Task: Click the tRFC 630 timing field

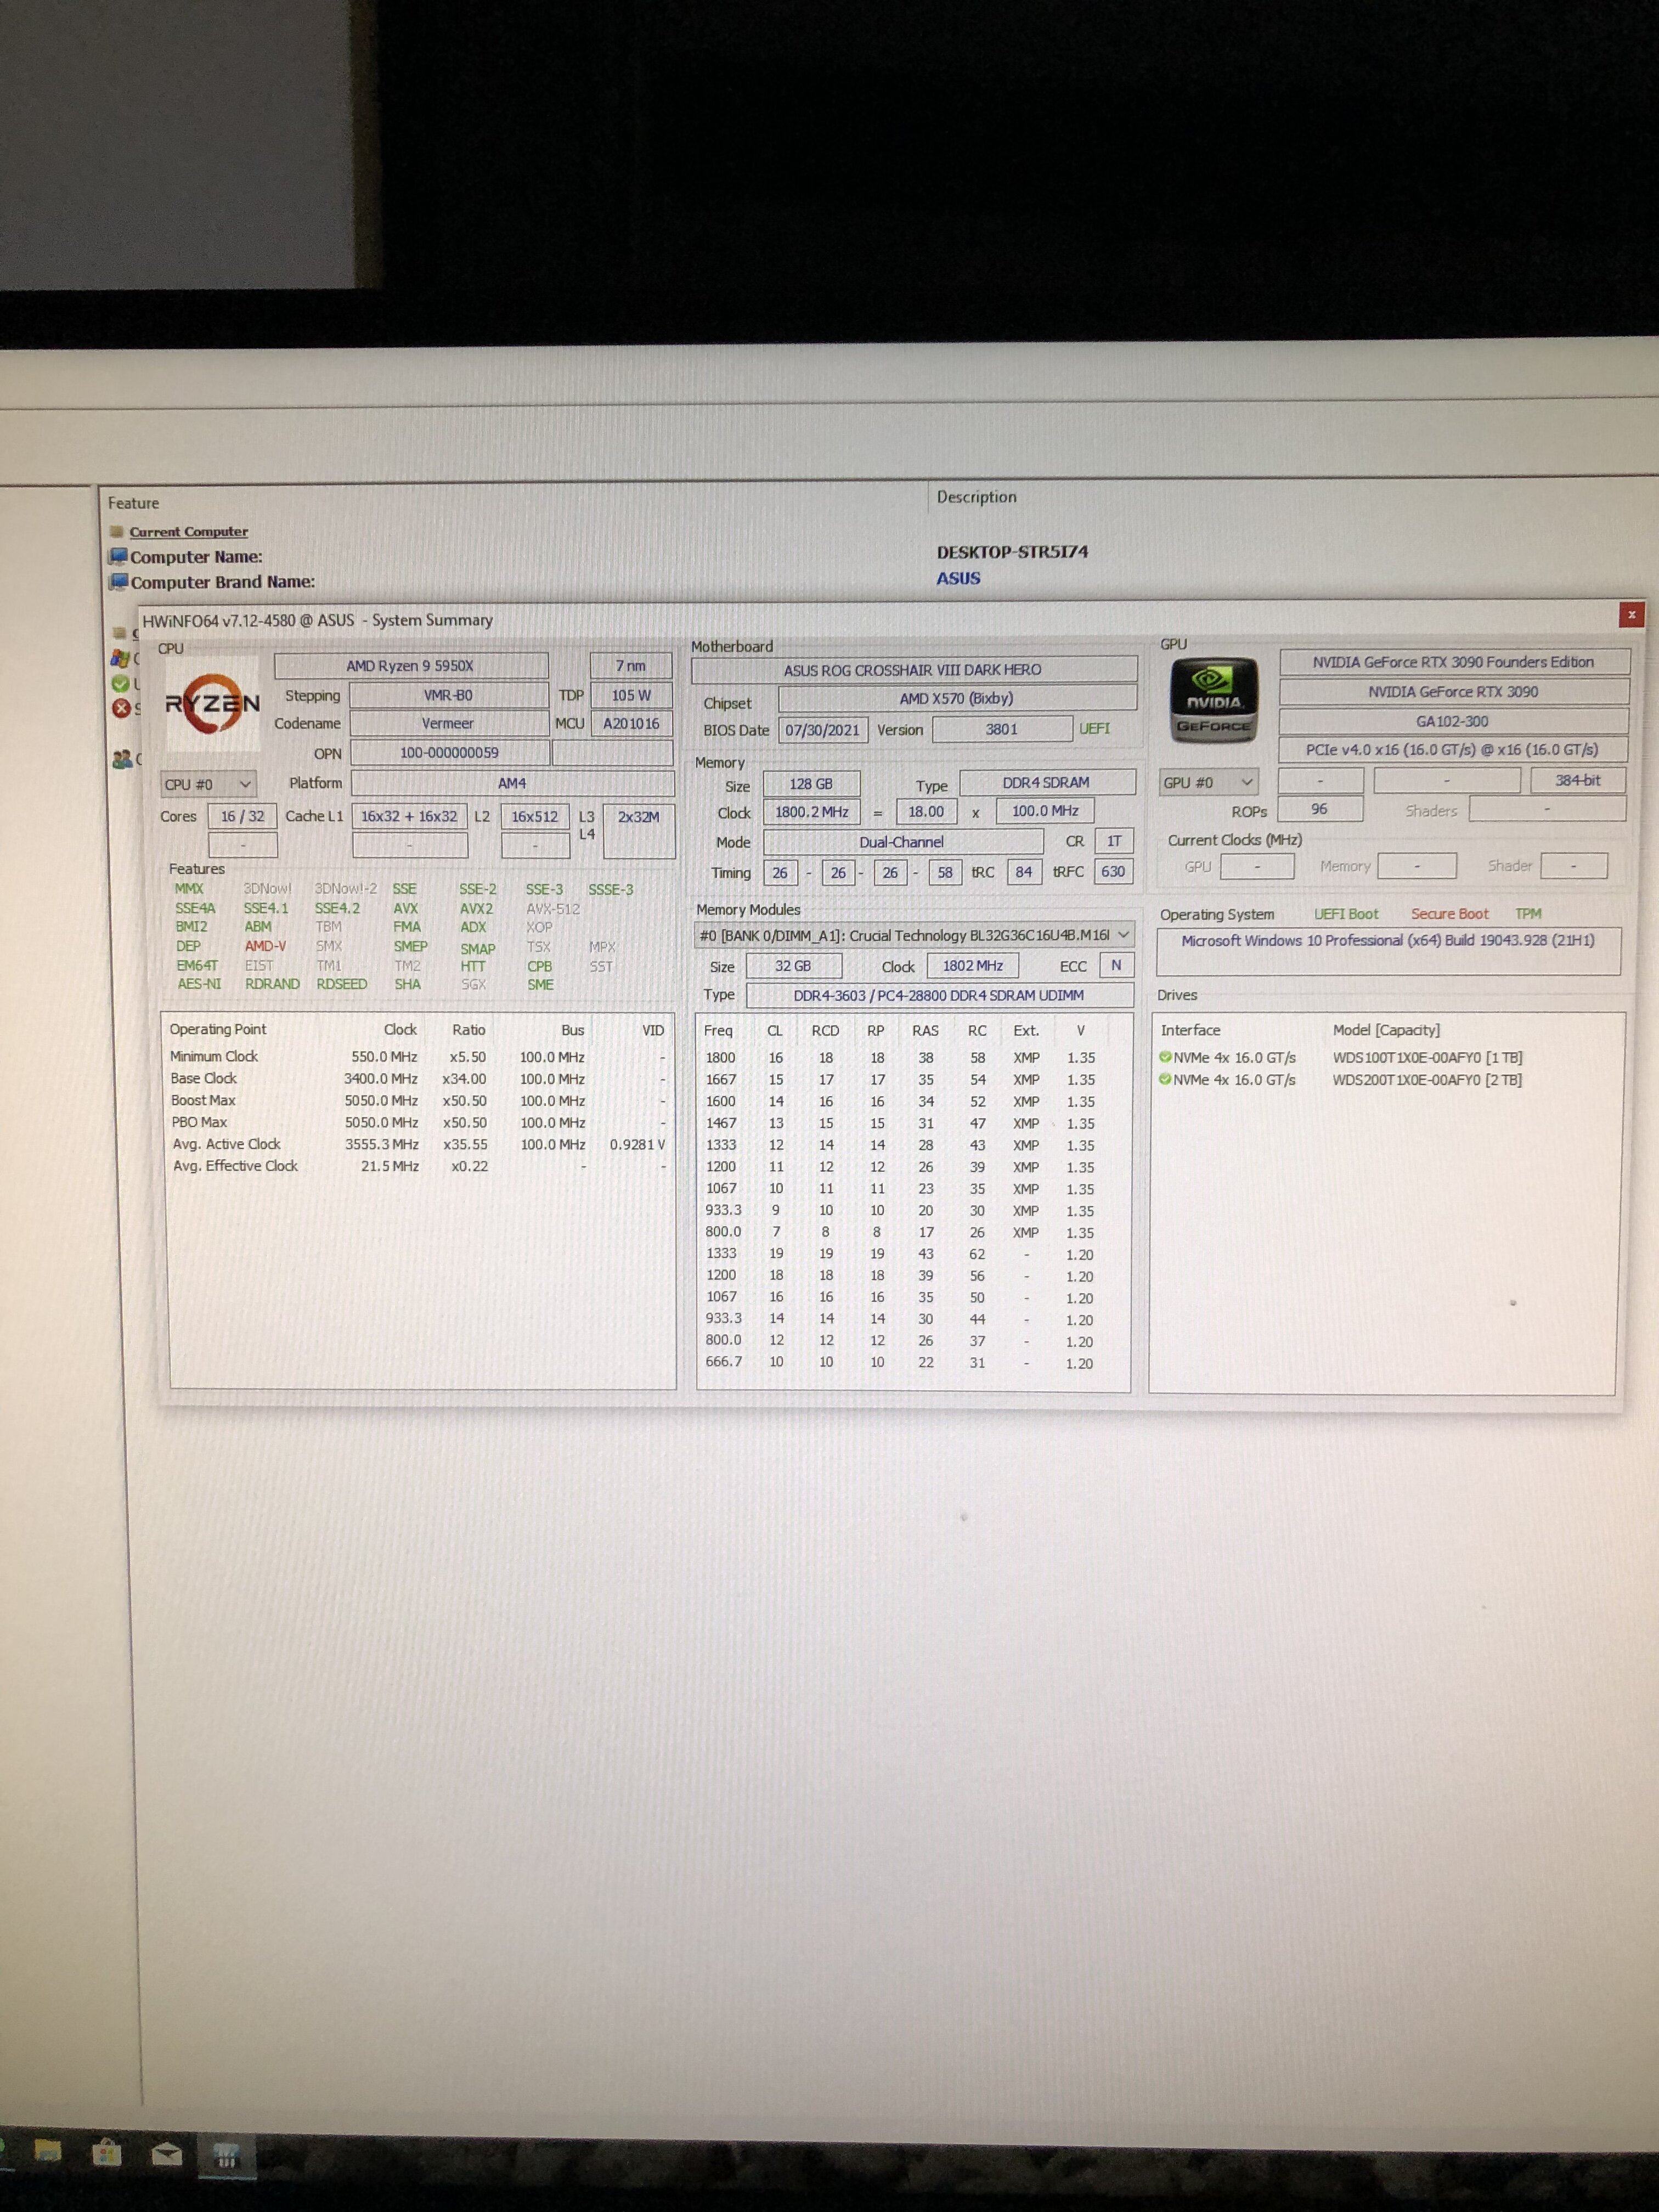Action: 1113,871
